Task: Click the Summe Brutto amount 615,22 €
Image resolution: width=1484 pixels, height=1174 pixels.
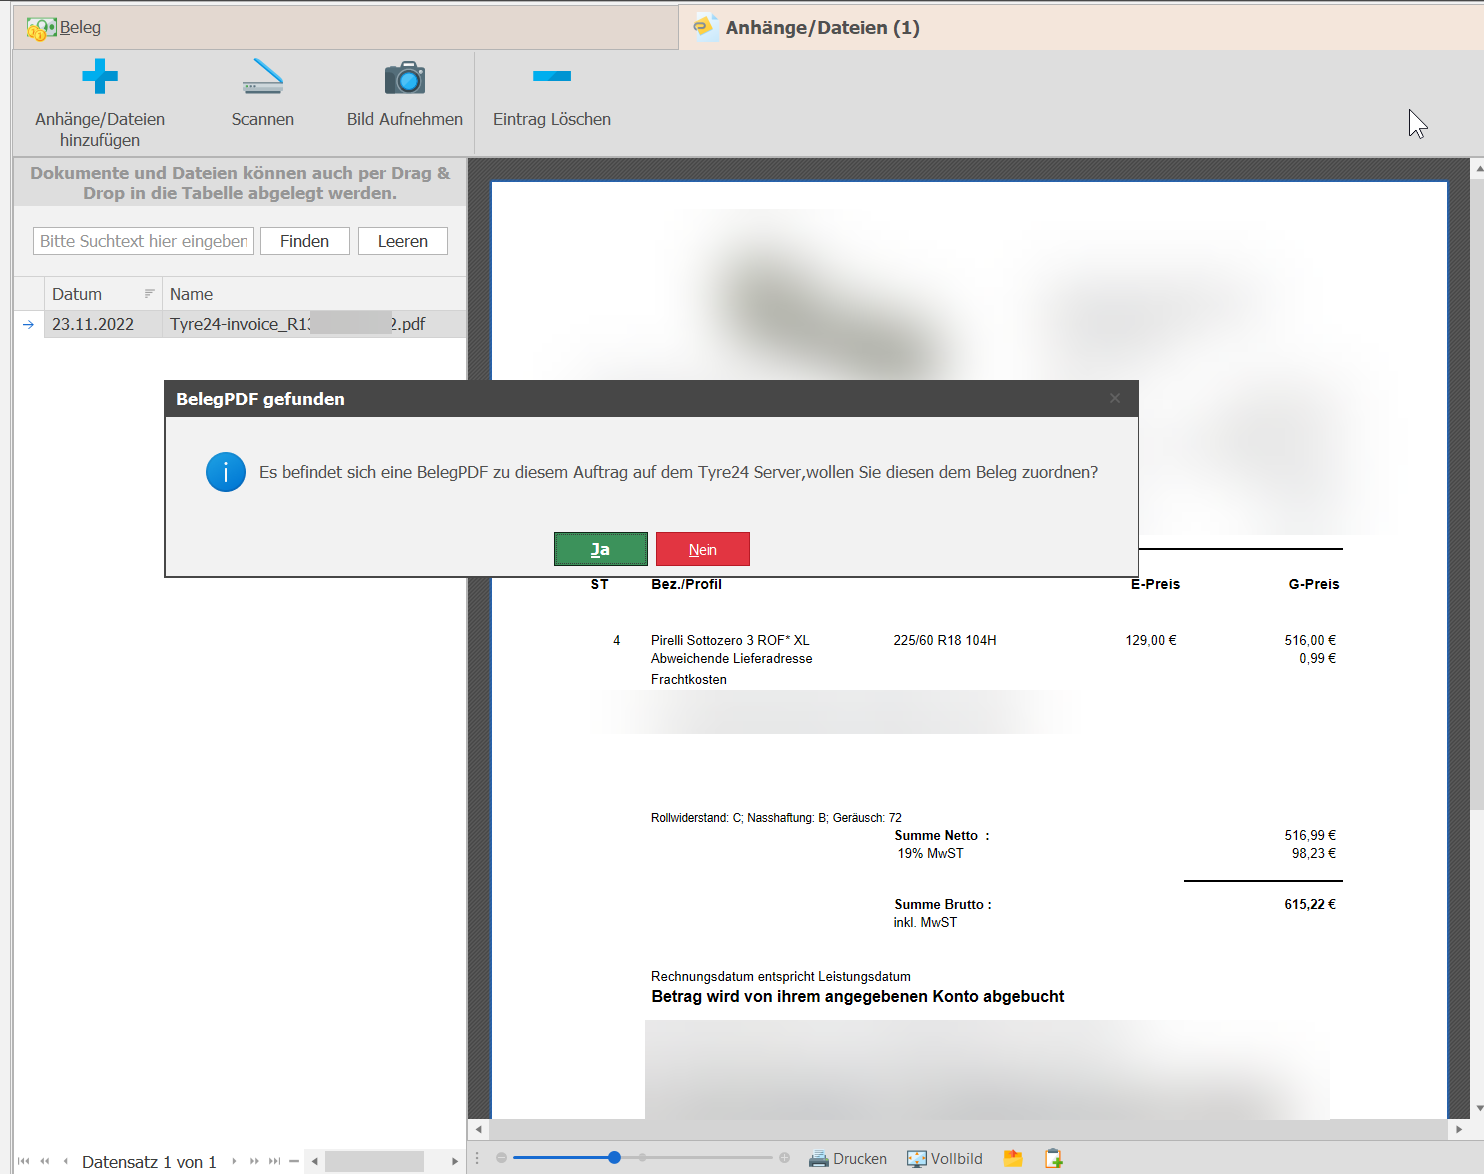Action: point(1310,904)
